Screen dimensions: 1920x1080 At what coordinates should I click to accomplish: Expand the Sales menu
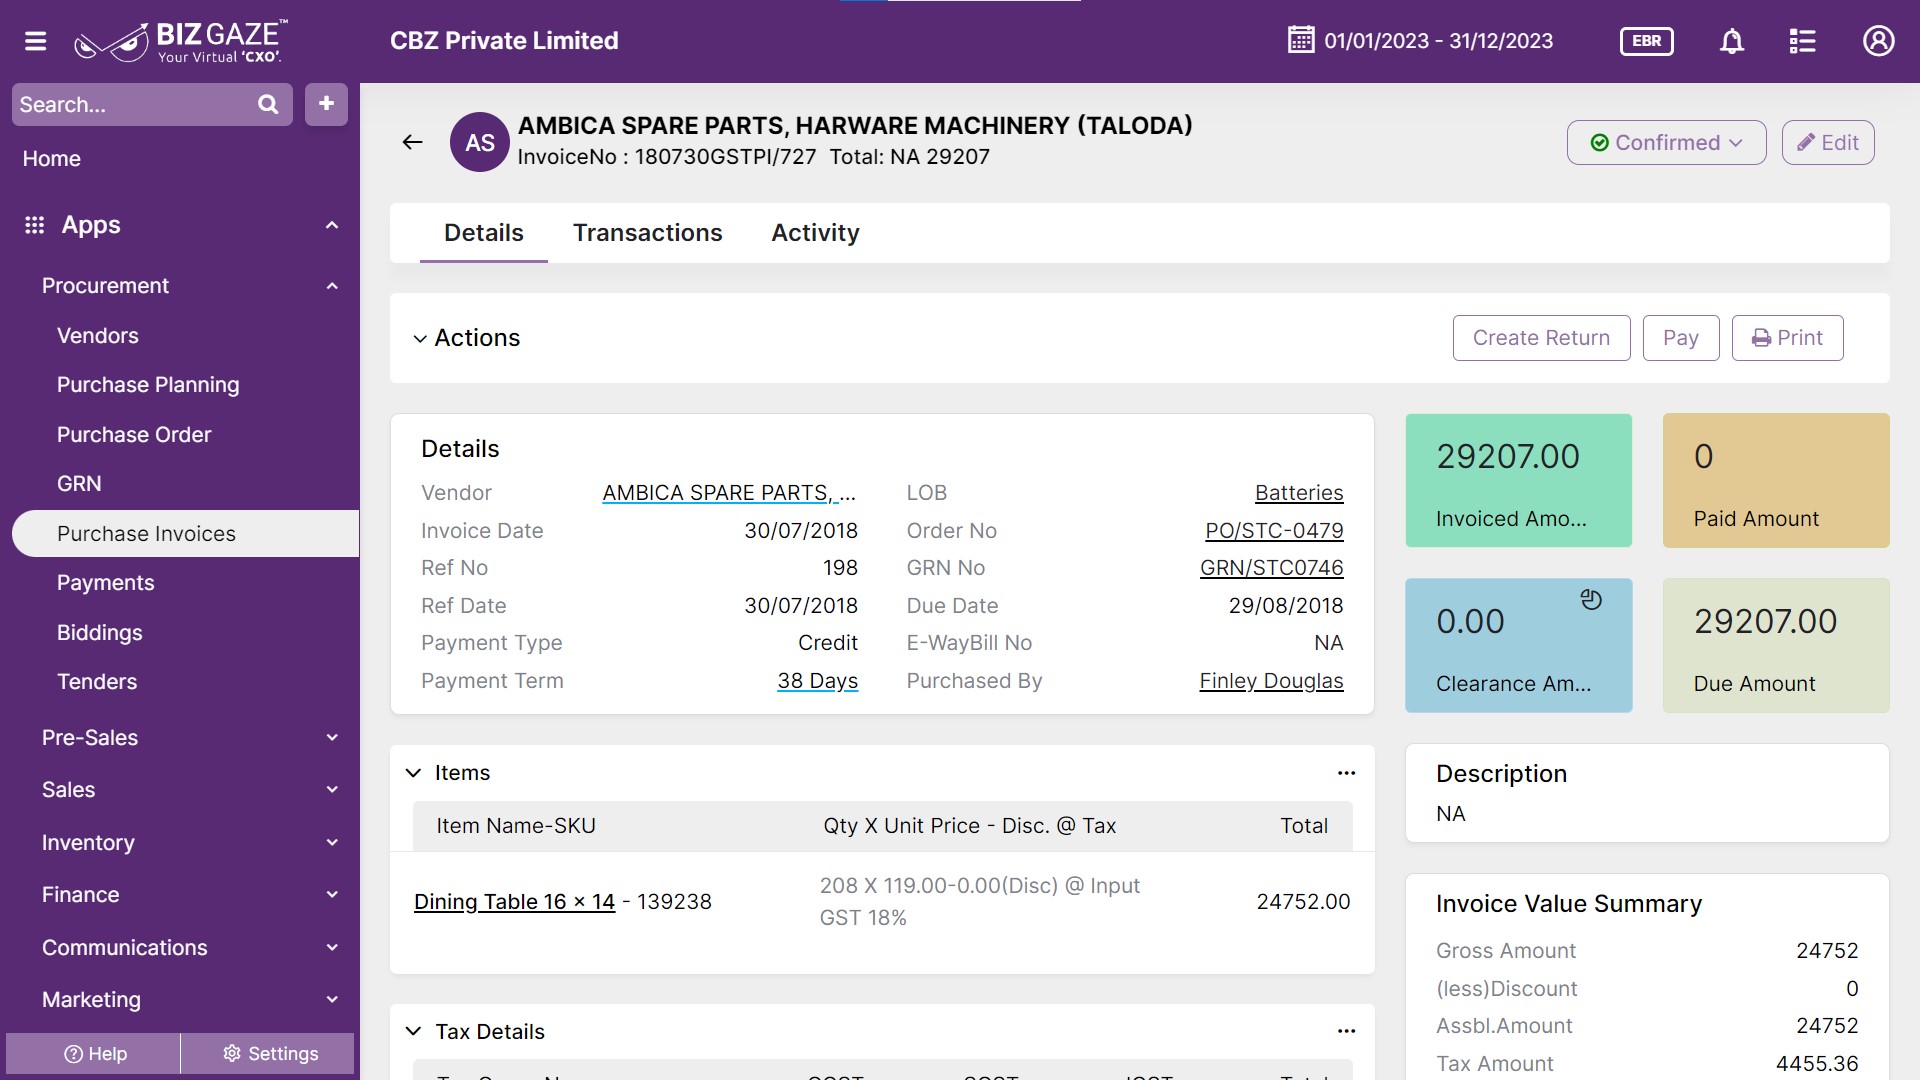332,790
